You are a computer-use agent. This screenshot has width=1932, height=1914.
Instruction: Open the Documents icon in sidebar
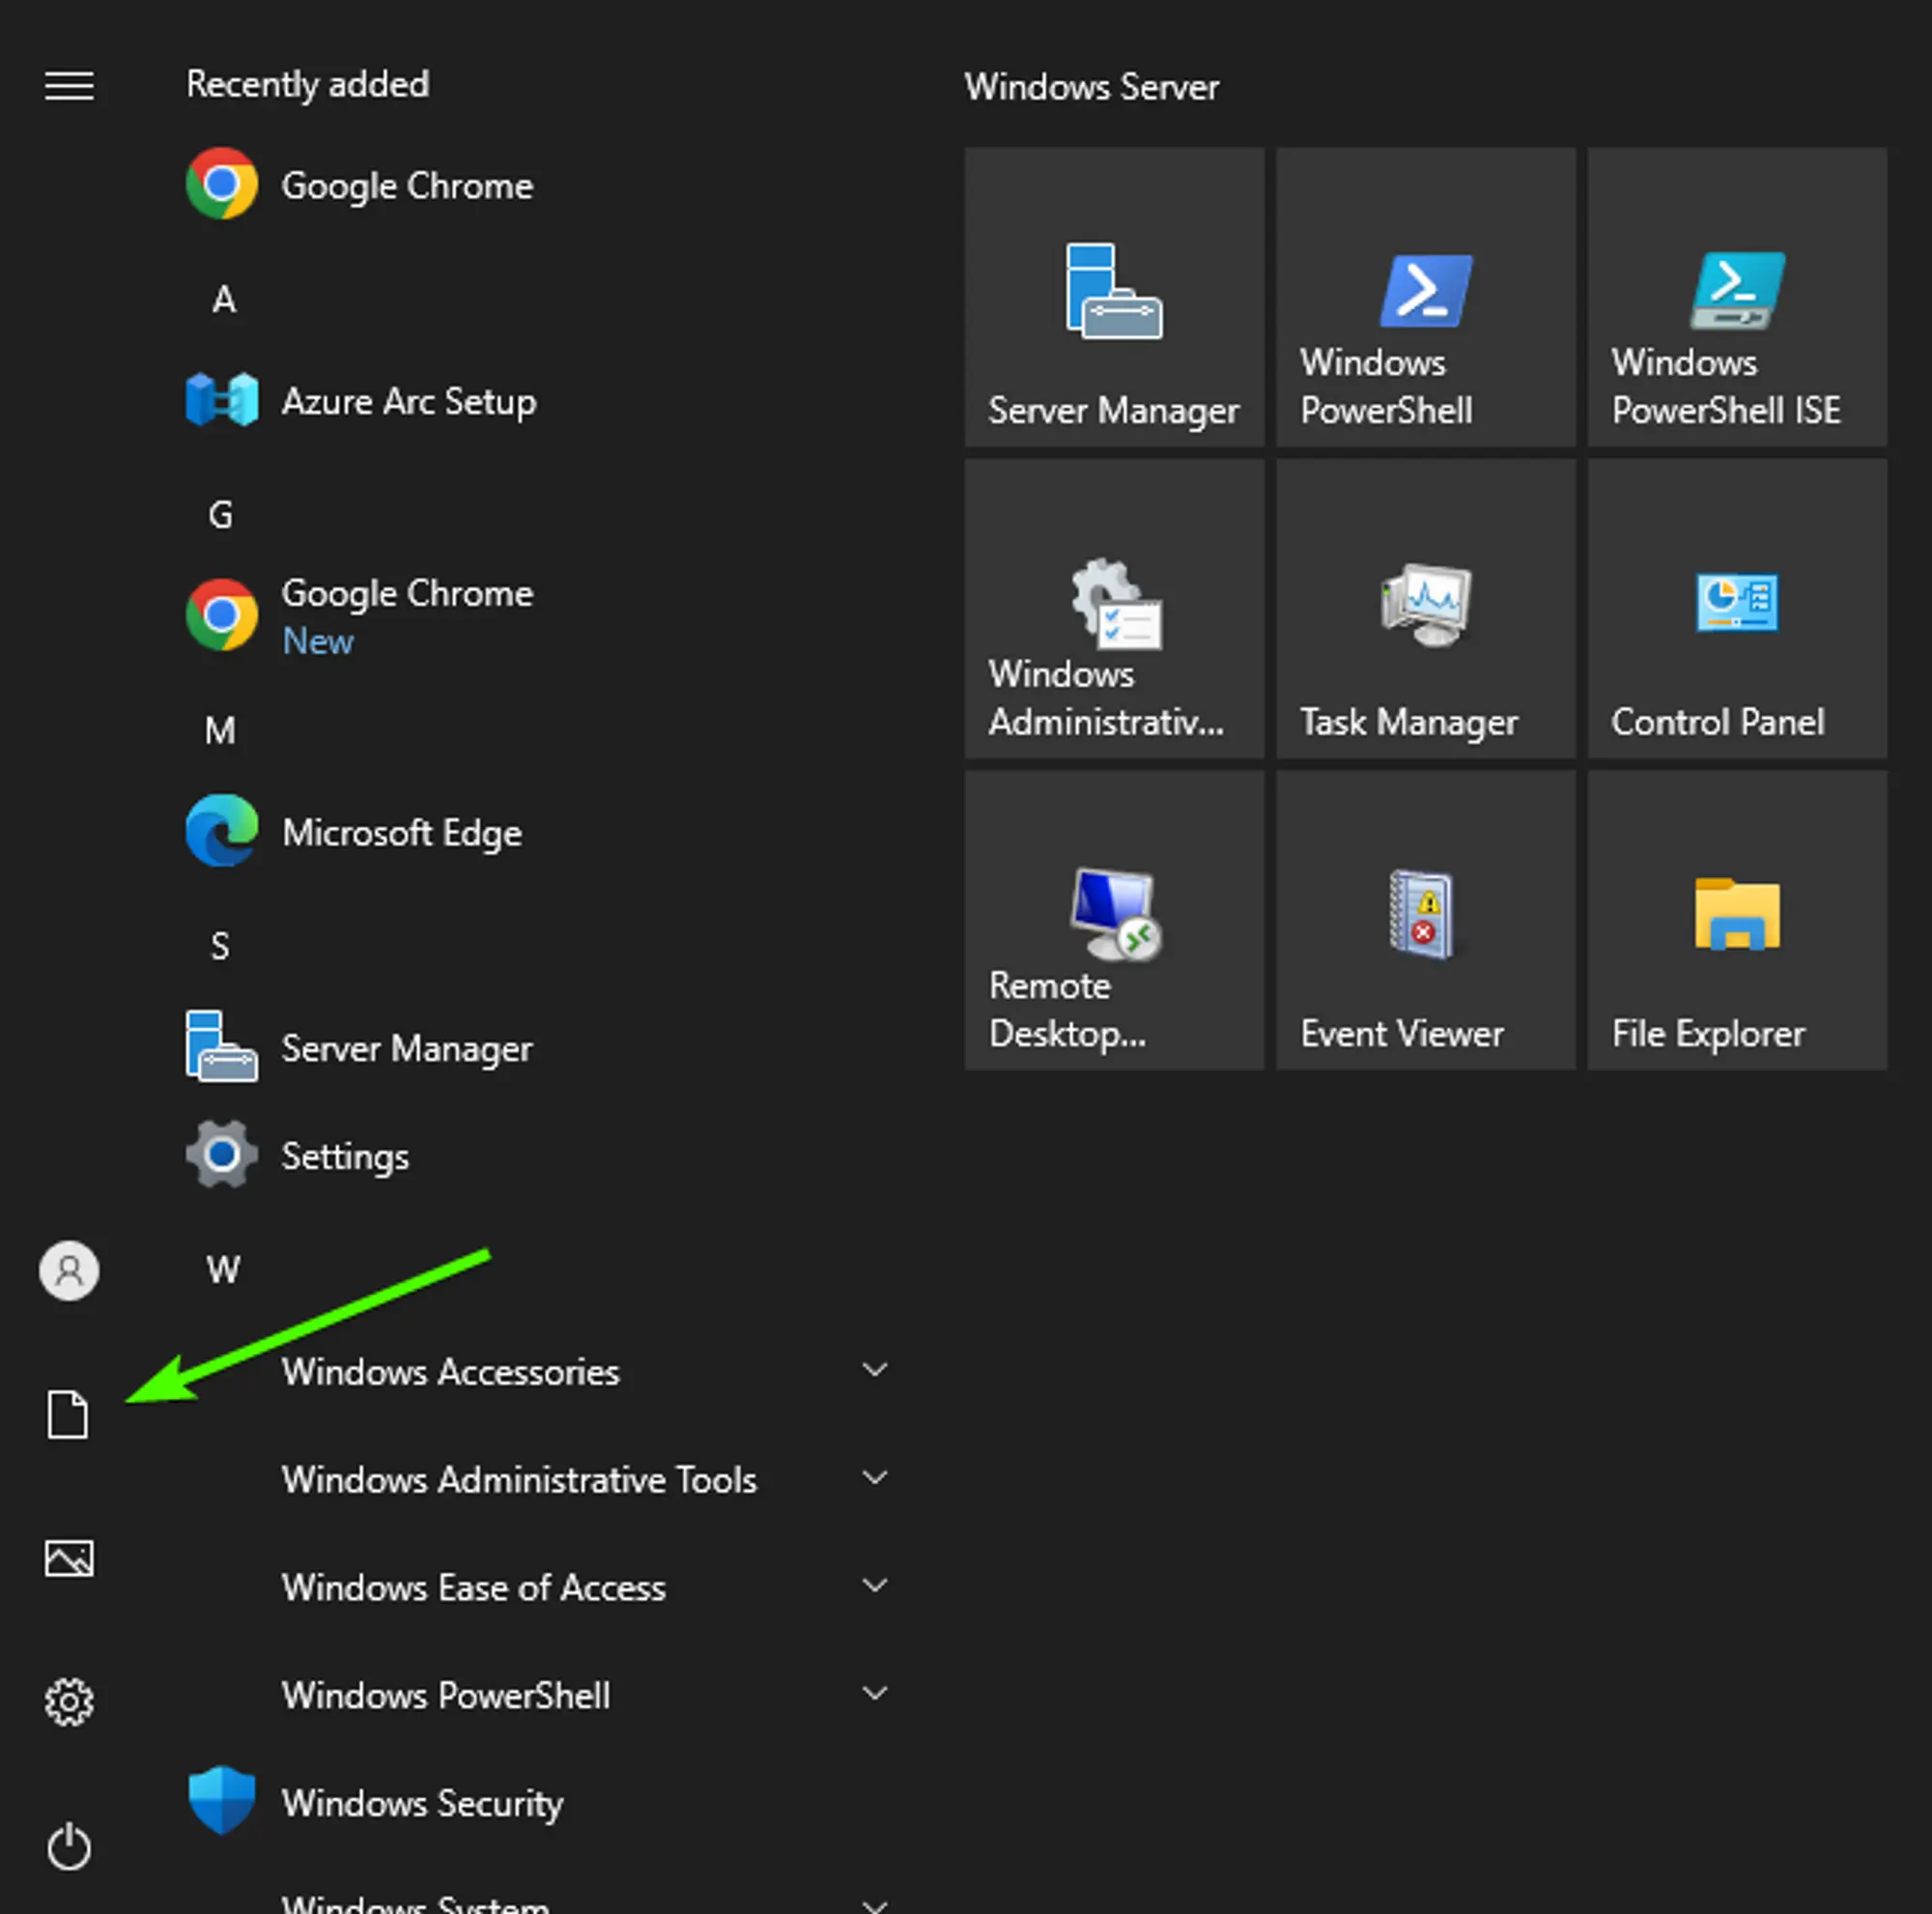(x=68, y=1414)
